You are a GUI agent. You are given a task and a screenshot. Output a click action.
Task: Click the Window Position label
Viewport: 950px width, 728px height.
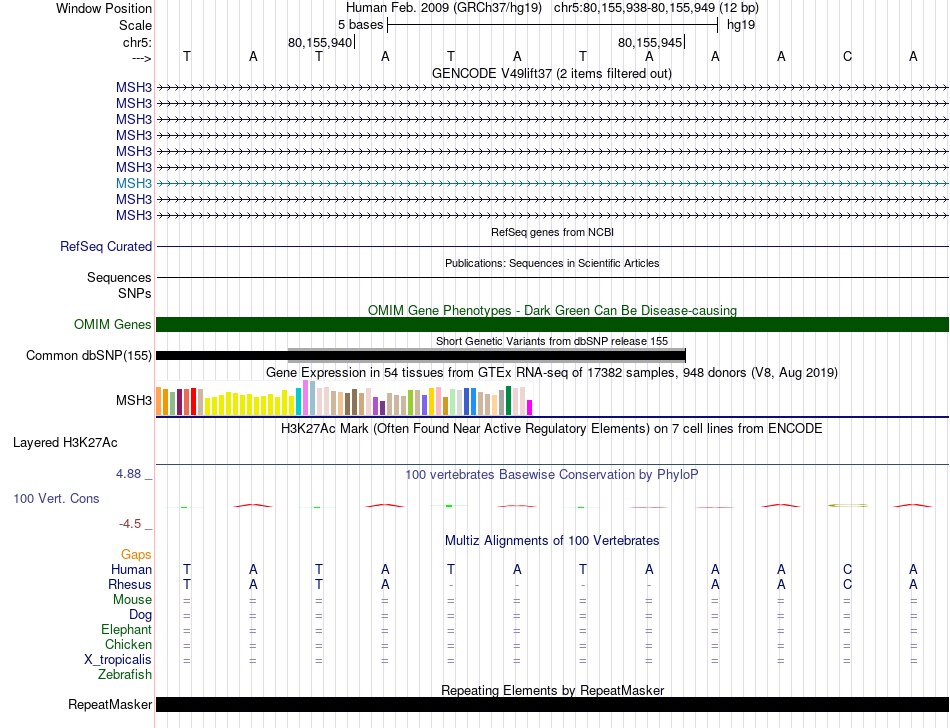click(104, 8)
